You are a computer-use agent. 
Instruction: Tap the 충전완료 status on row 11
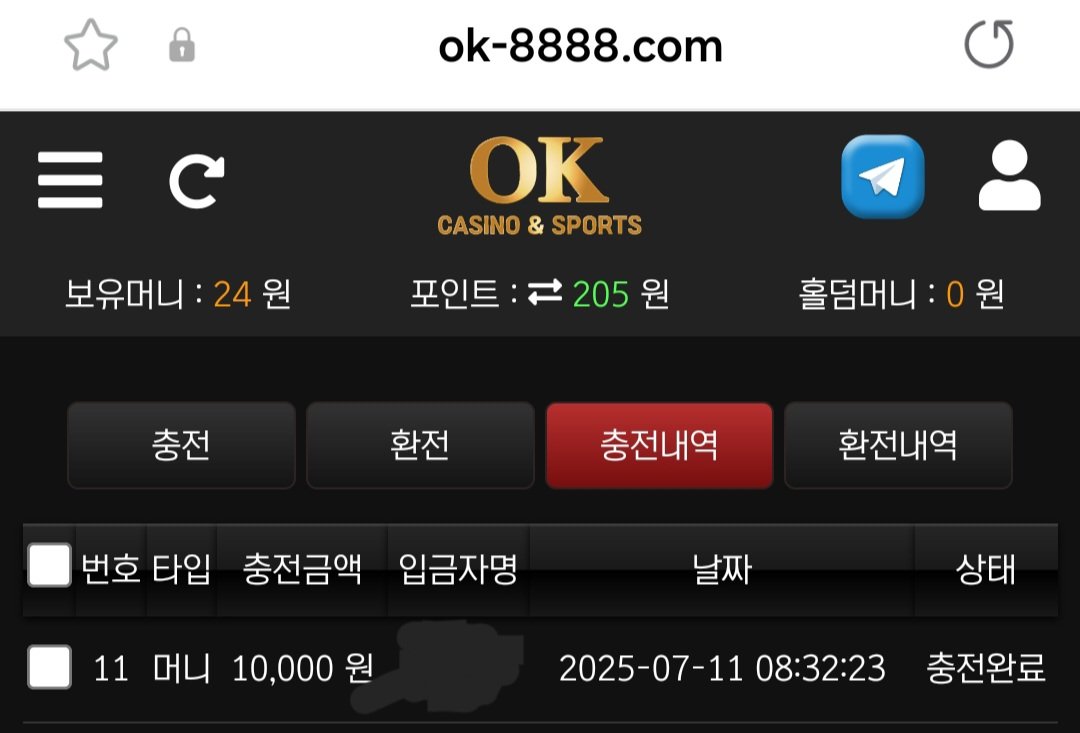pos(986,668)
